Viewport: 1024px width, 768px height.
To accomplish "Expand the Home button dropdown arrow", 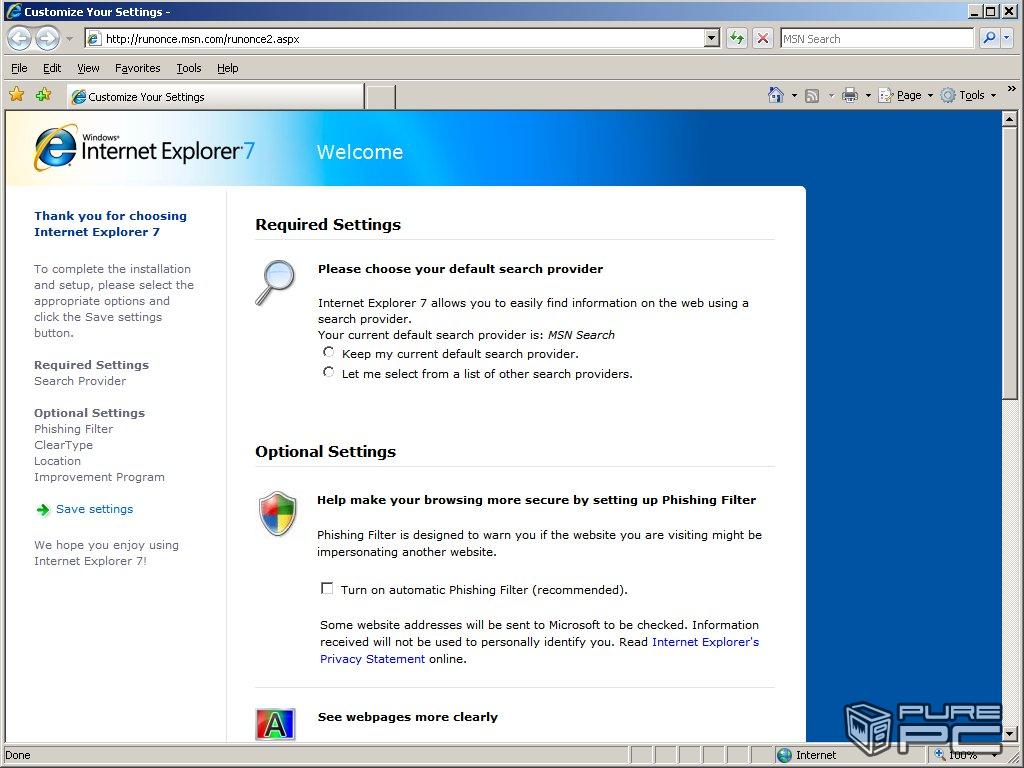I will click(x=794, y=95).
